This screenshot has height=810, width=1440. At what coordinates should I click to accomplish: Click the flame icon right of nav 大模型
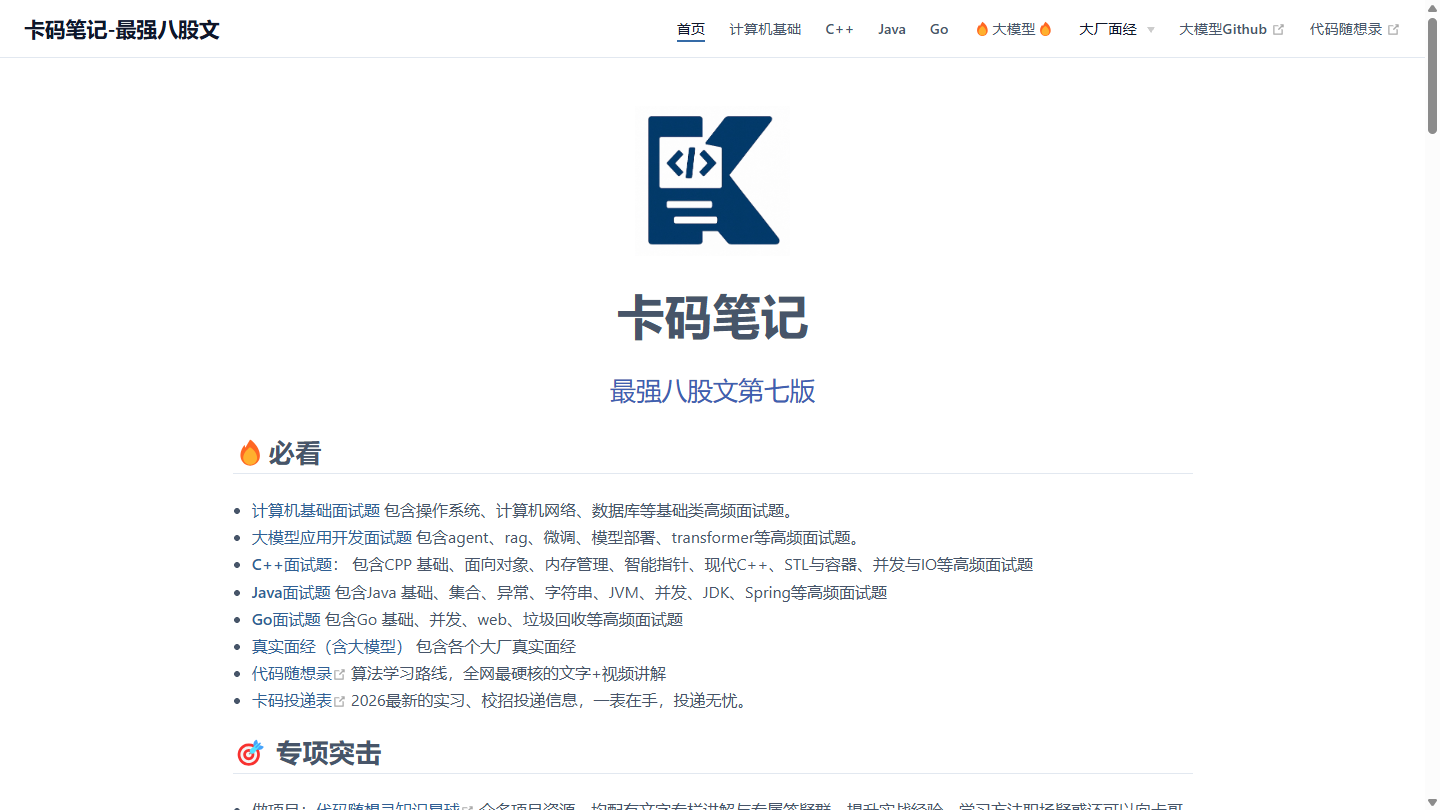(1046, 29)
